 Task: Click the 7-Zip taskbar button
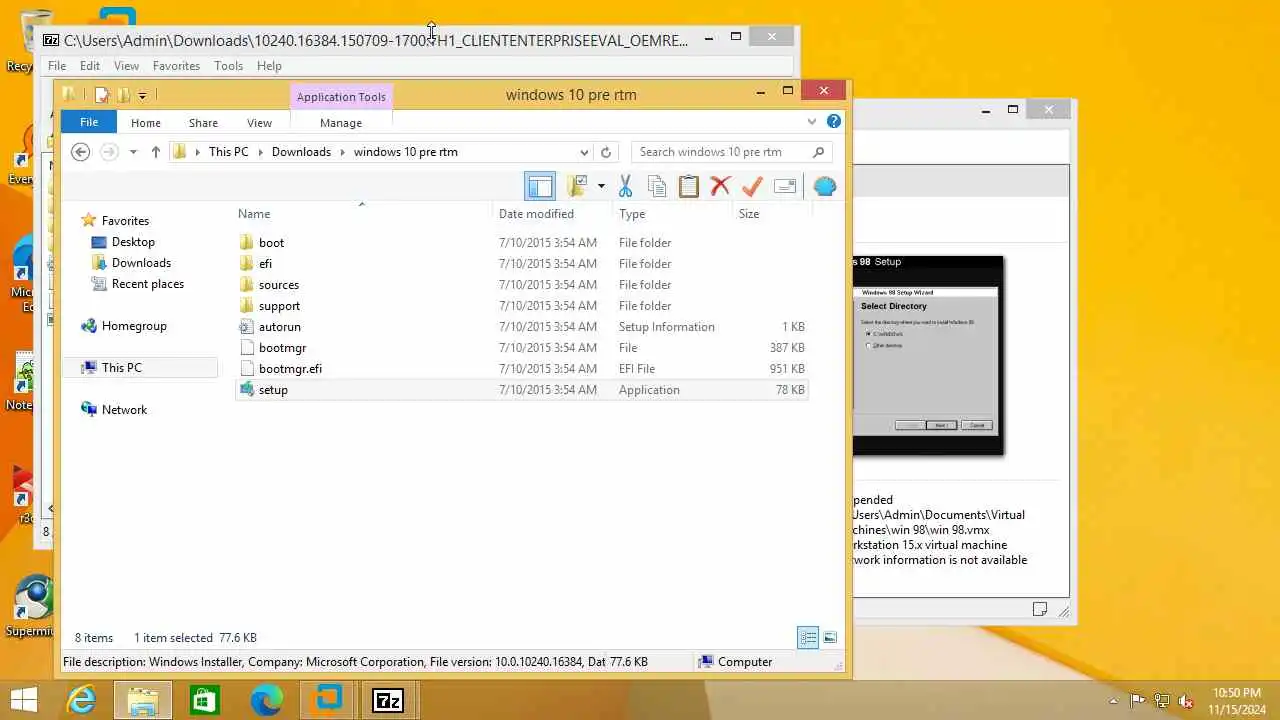click(388, 700)
